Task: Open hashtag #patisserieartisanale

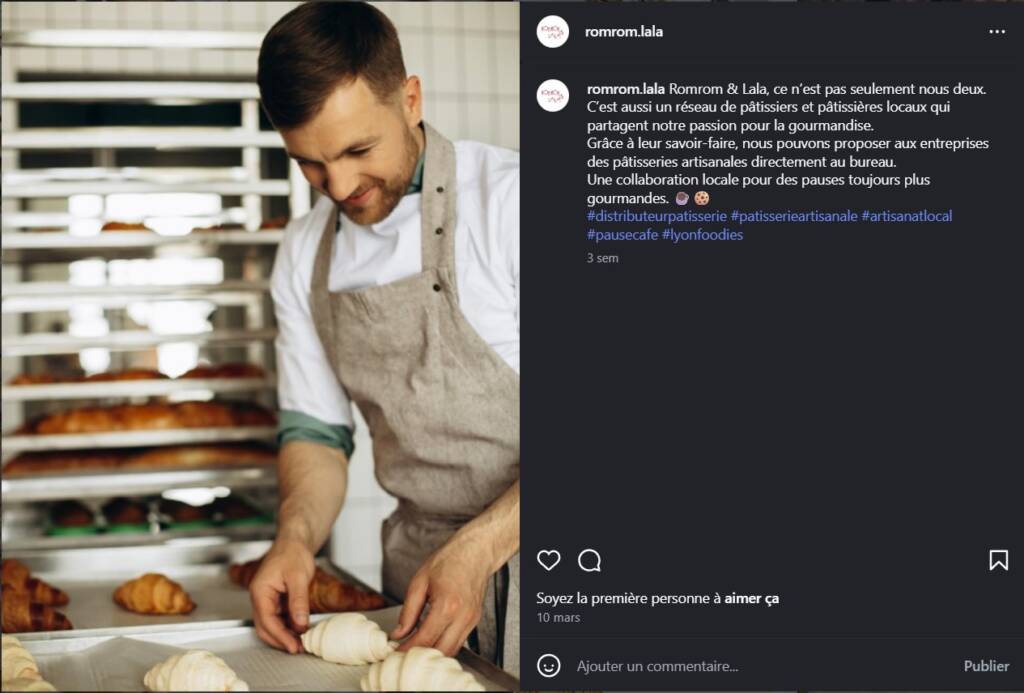Action: point(793,216)
